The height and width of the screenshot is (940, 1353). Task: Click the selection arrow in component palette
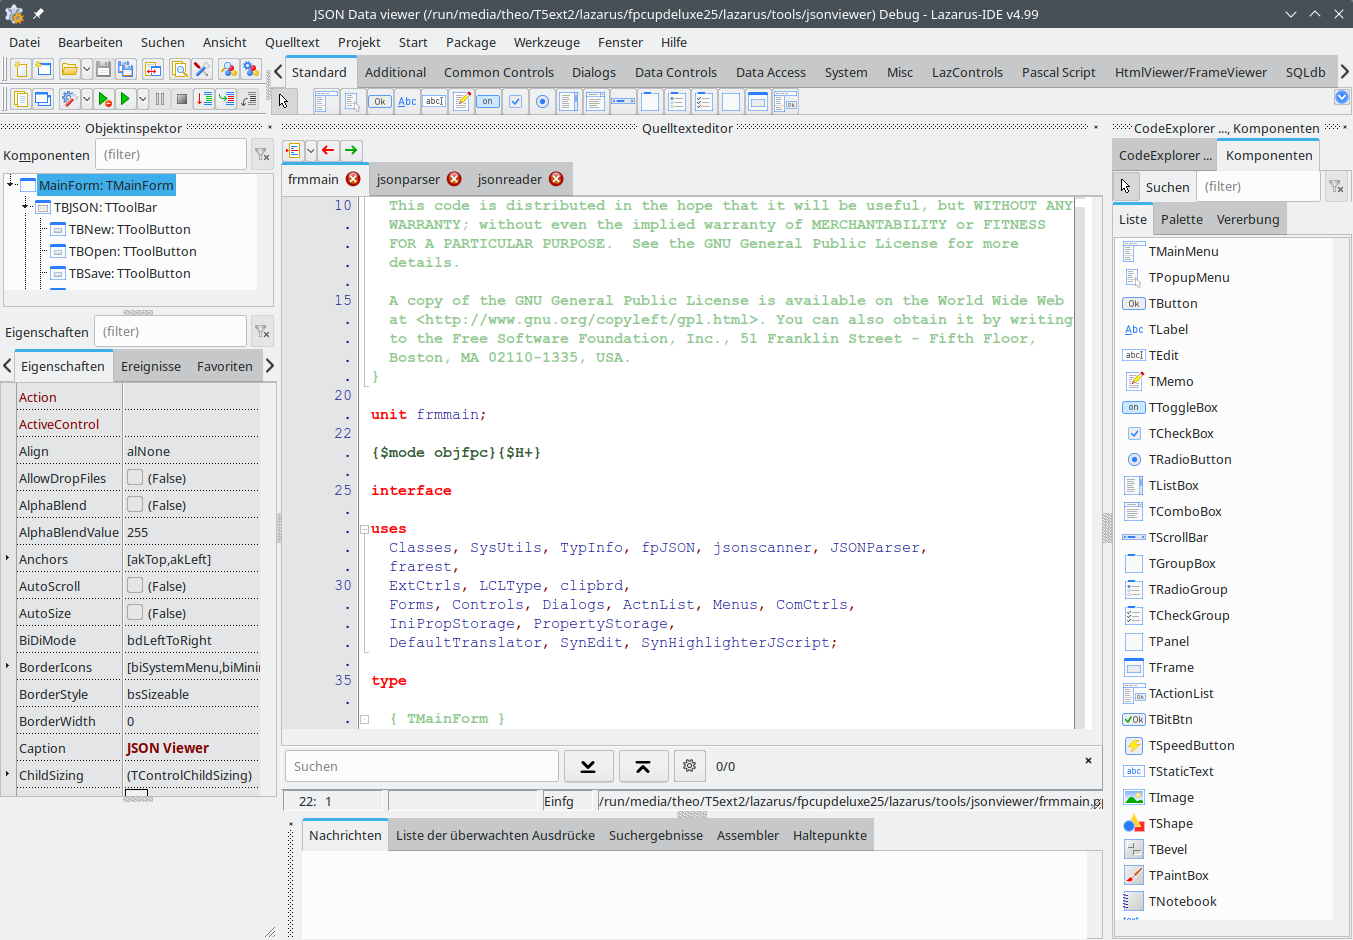coord(283,101)
